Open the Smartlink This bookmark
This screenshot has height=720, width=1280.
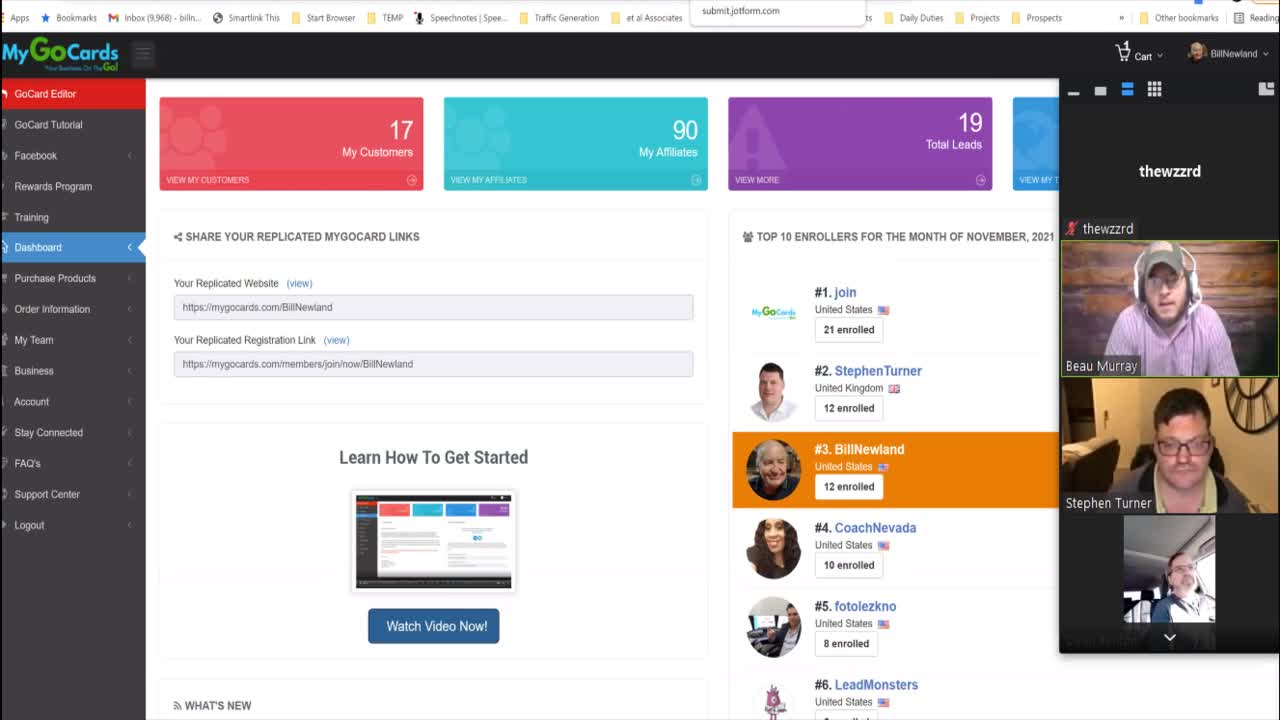tap(246, 18)
